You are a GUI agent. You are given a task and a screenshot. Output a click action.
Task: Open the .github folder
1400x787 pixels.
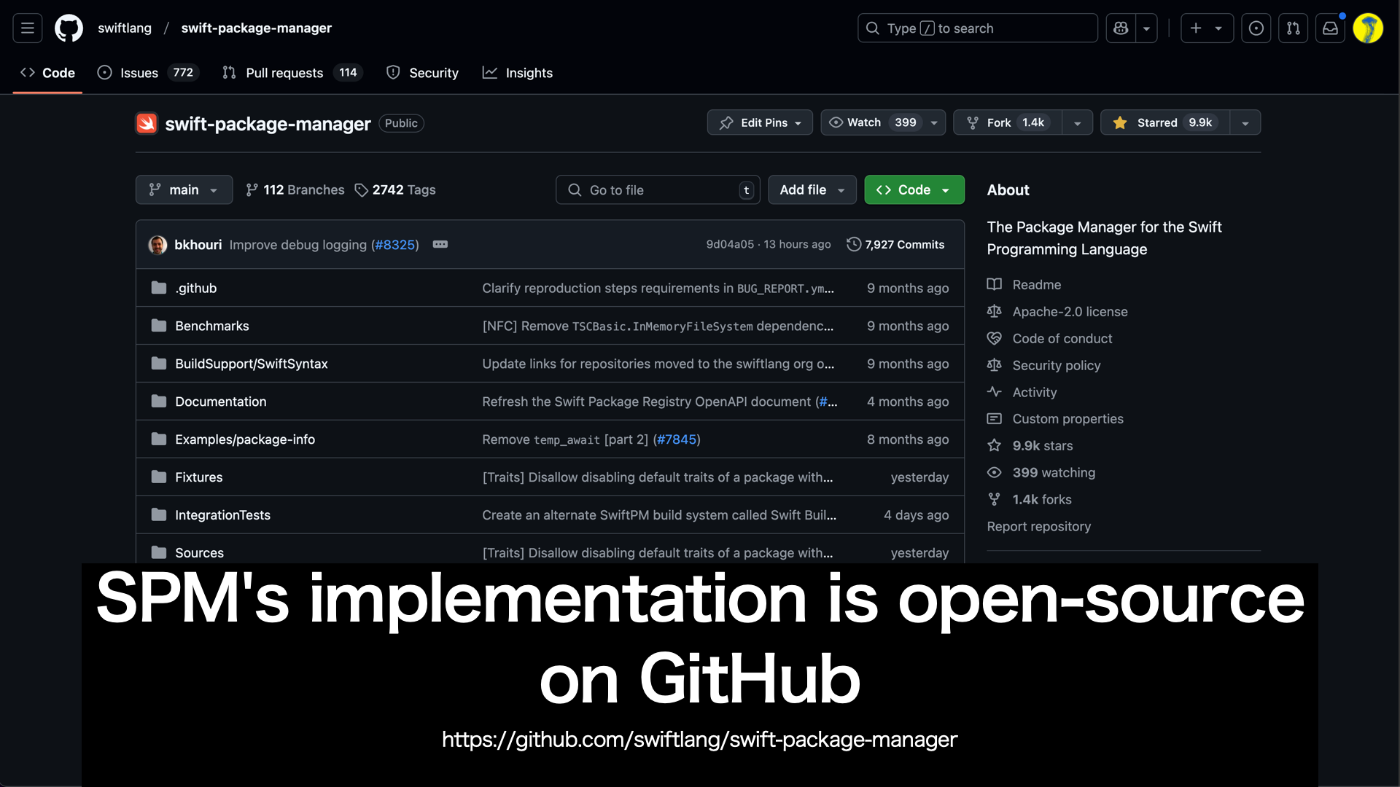click(x=196, y=288)
